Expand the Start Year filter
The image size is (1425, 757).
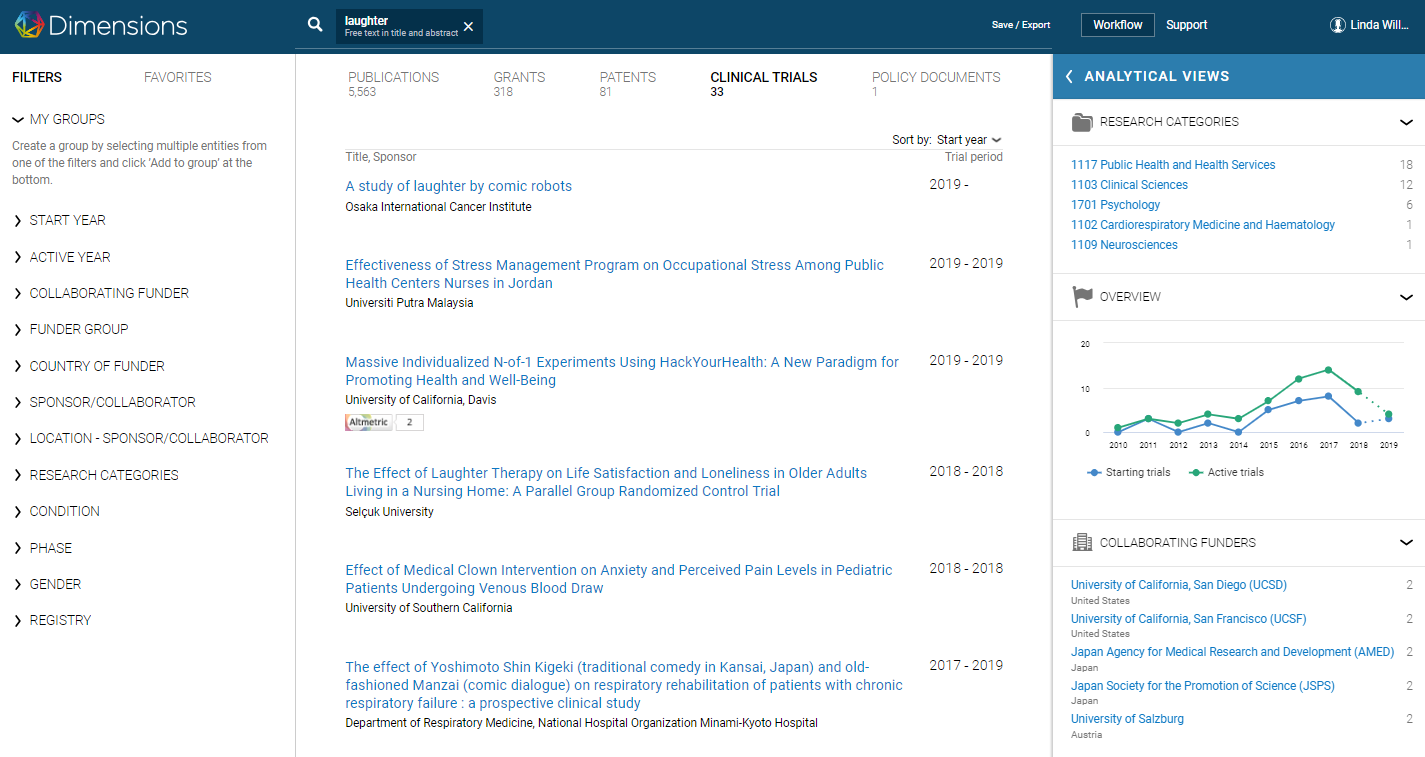click(x=67, y=220)
